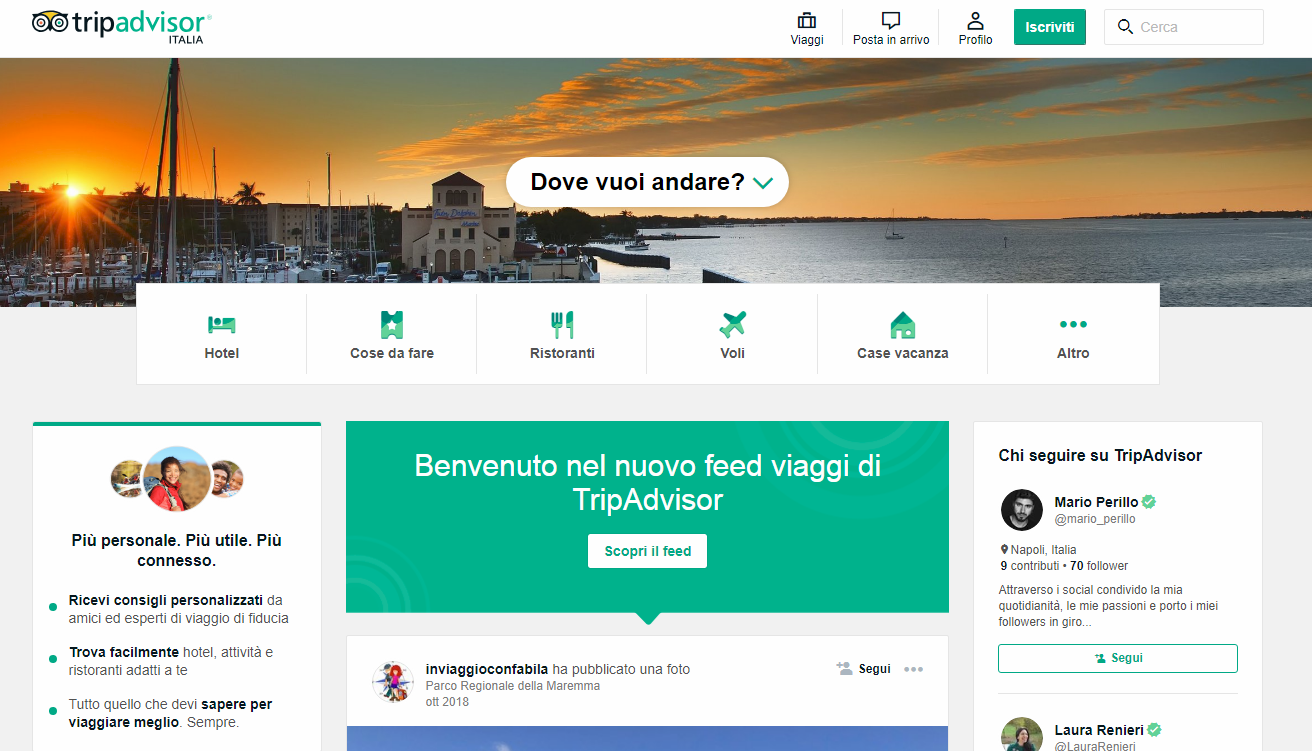Screen dimensions: 1312x751
Task: Follow inviaggioconfabila via Segui link
Action: (x=875, y=669)
